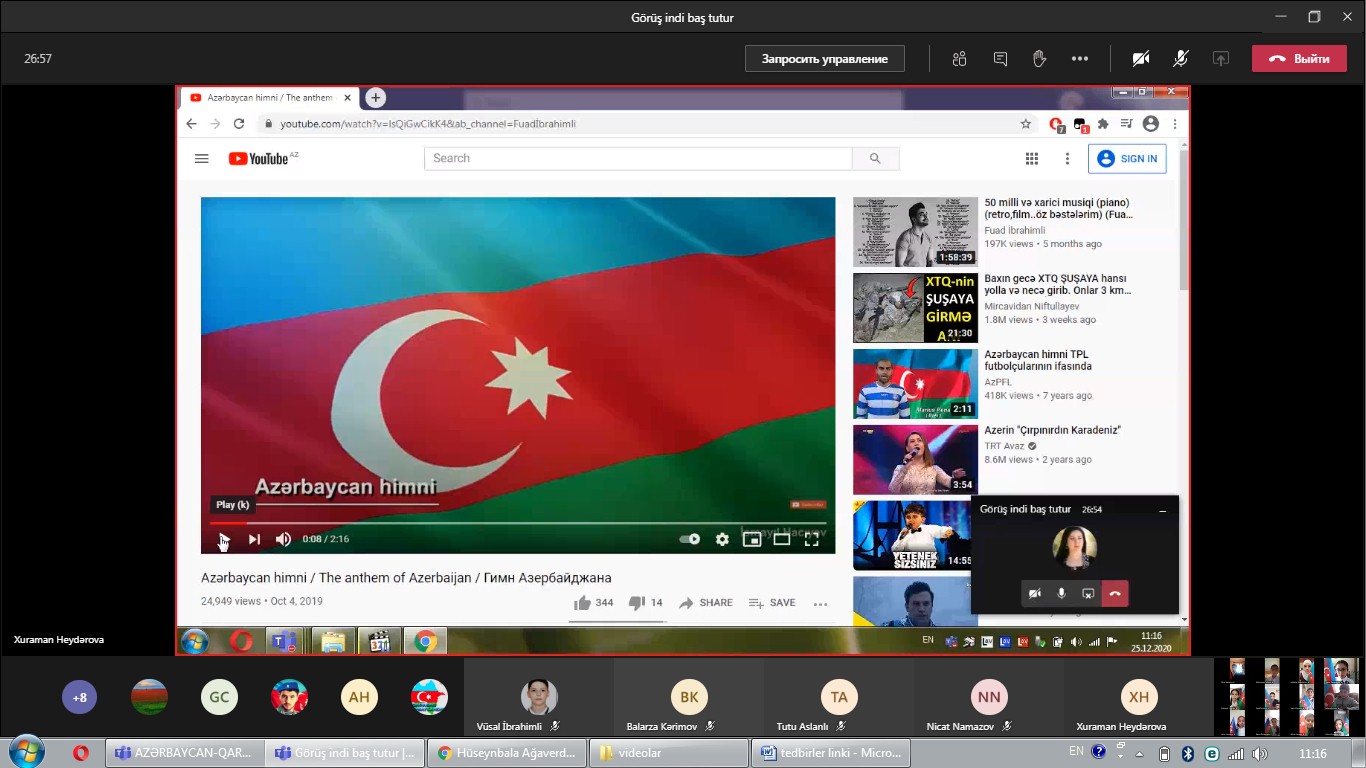Toggle the YouTube autoplay switch
Viewport: 1366px width, 768px height.
click(x=690, y=539)
